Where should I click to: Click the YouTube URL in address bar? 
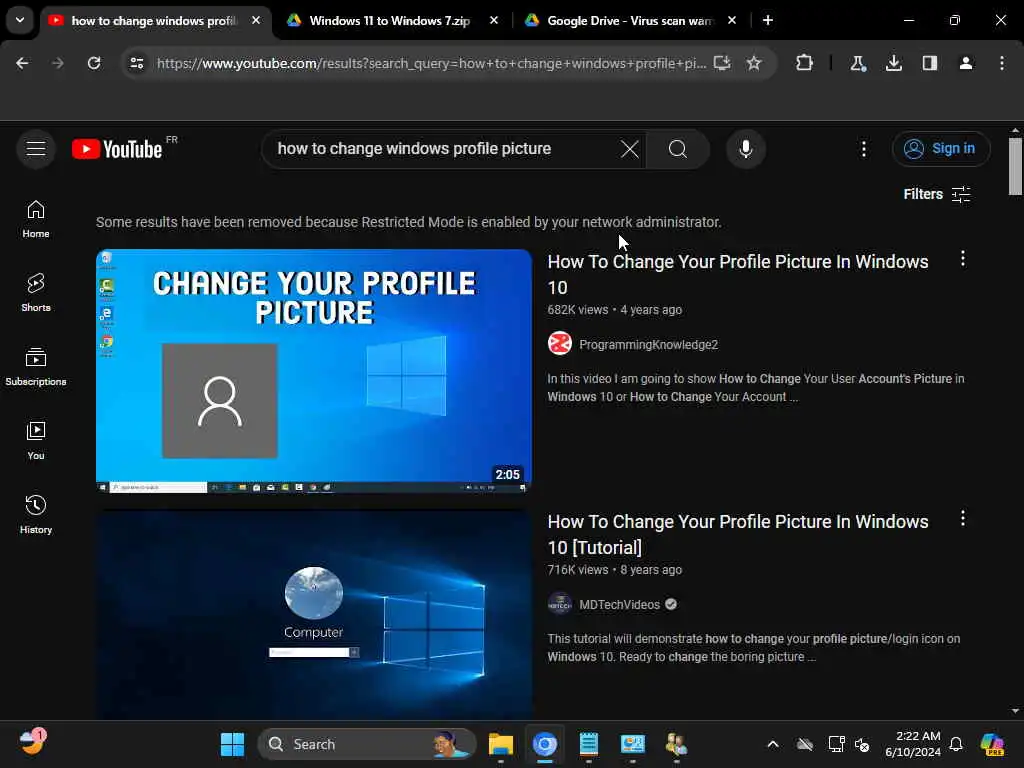click(x=431, y=63)
